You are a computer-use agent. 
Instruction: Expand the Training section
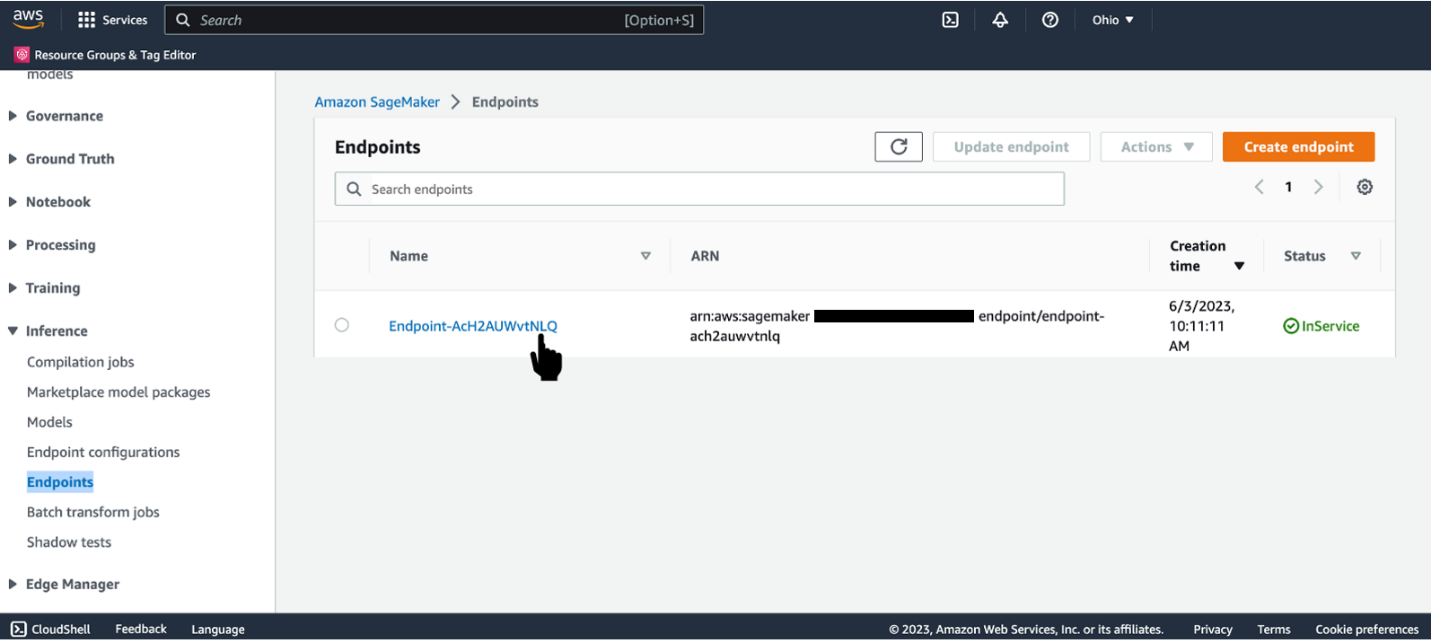coord(13,288)
